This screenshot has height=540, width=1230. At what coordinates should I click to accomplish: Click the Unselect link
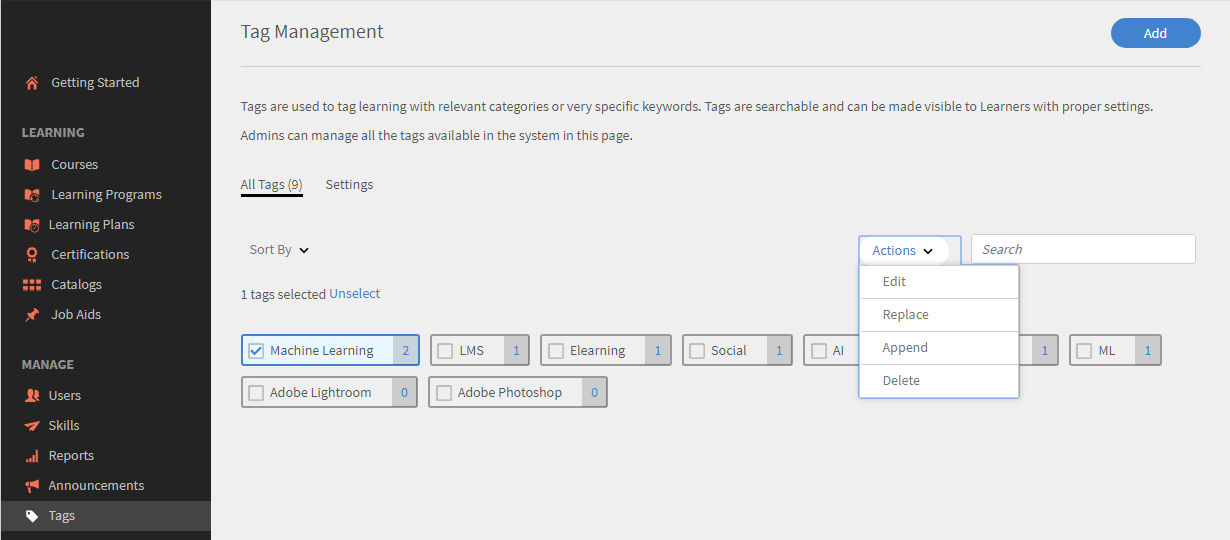coord(355,294)
